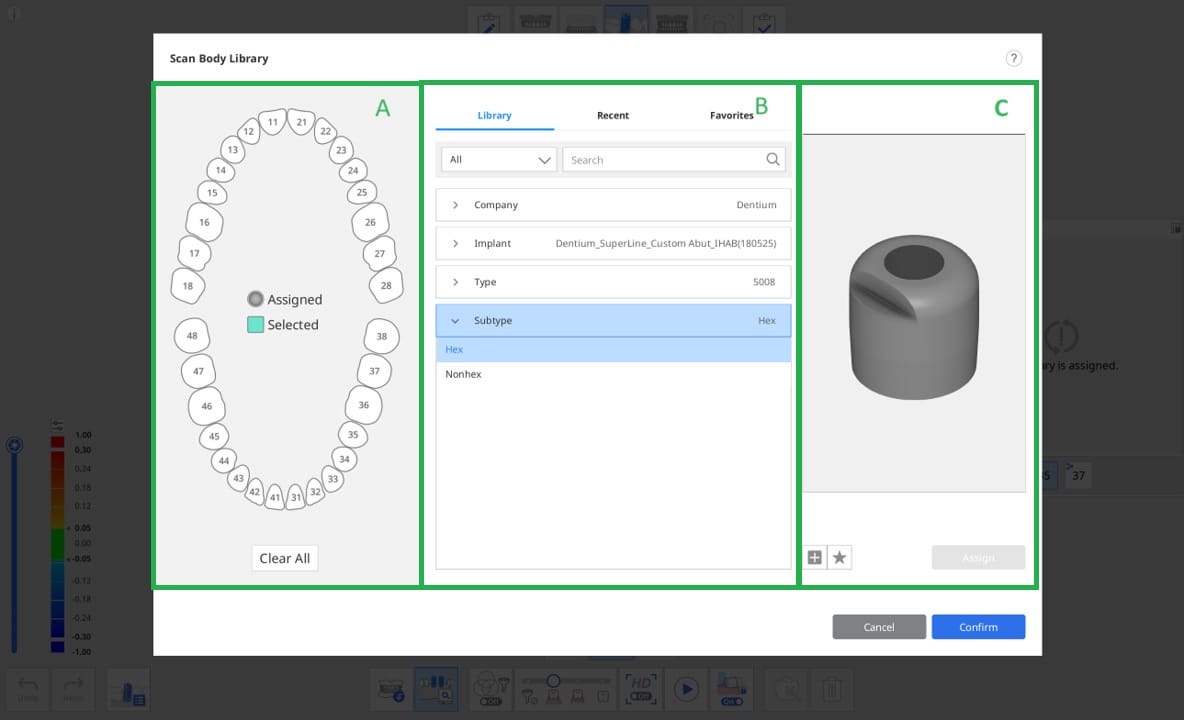The width and height of the screenshot is (1184, 720).
Task: Click the arch alignment icon in bottom toolbar
Action: 391,689
